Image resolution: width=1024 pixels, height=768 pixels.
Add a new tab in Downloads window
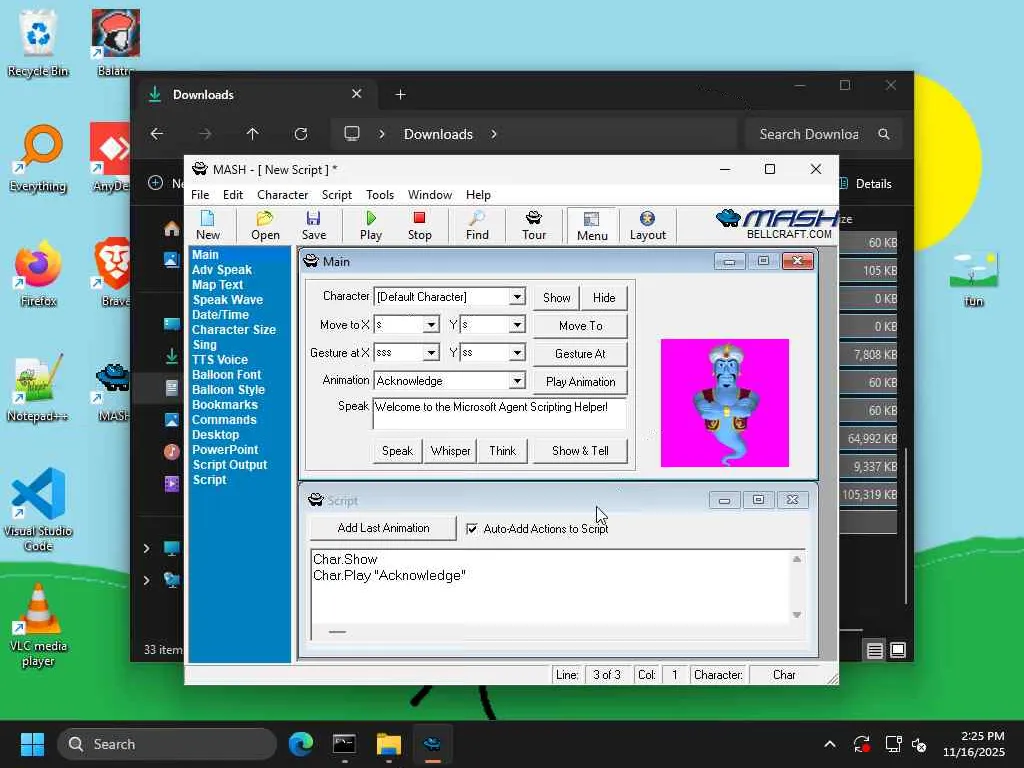(400, 95)
